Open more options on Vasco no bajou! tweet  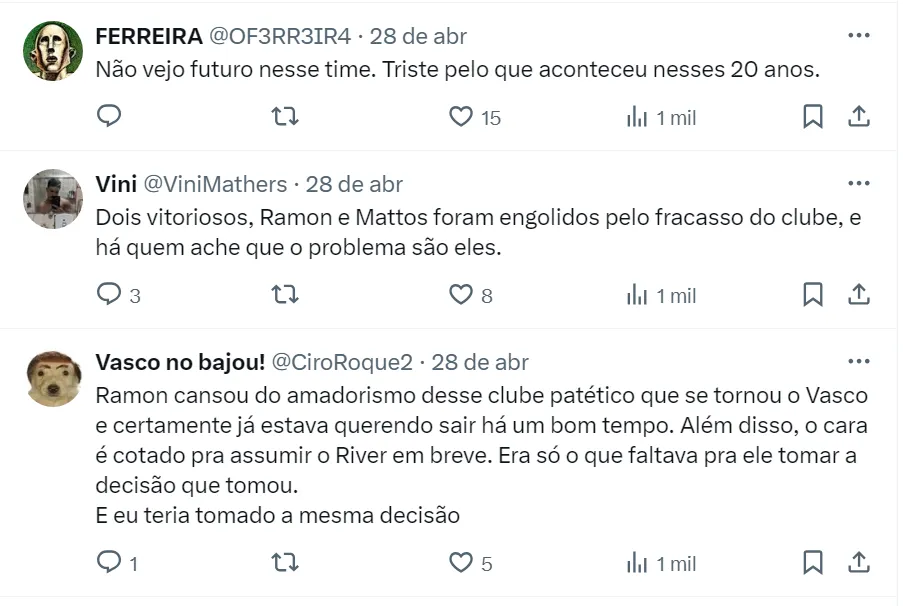point(858,361)
